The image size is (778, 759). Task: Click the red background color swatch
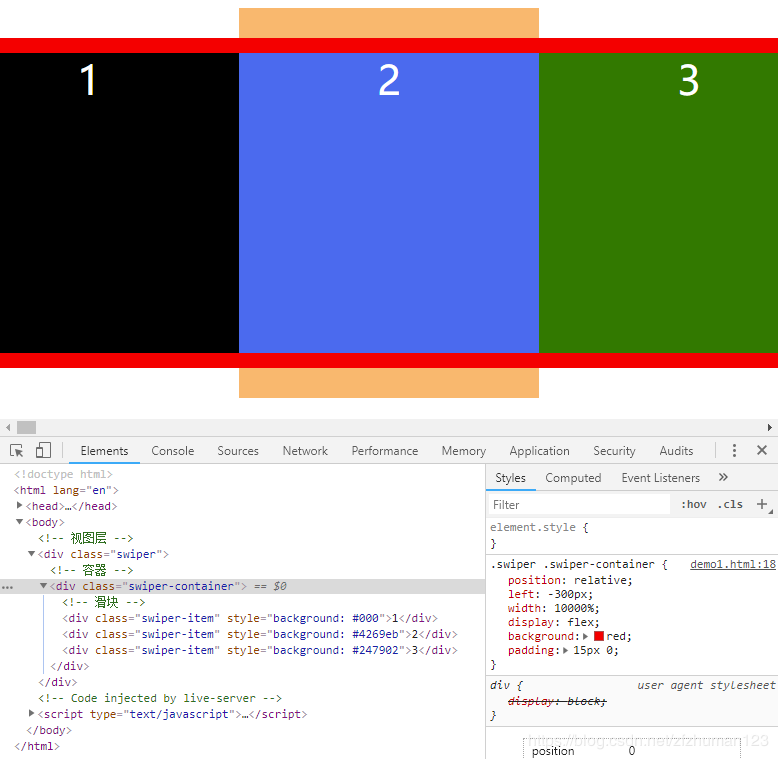click(599, 636)
